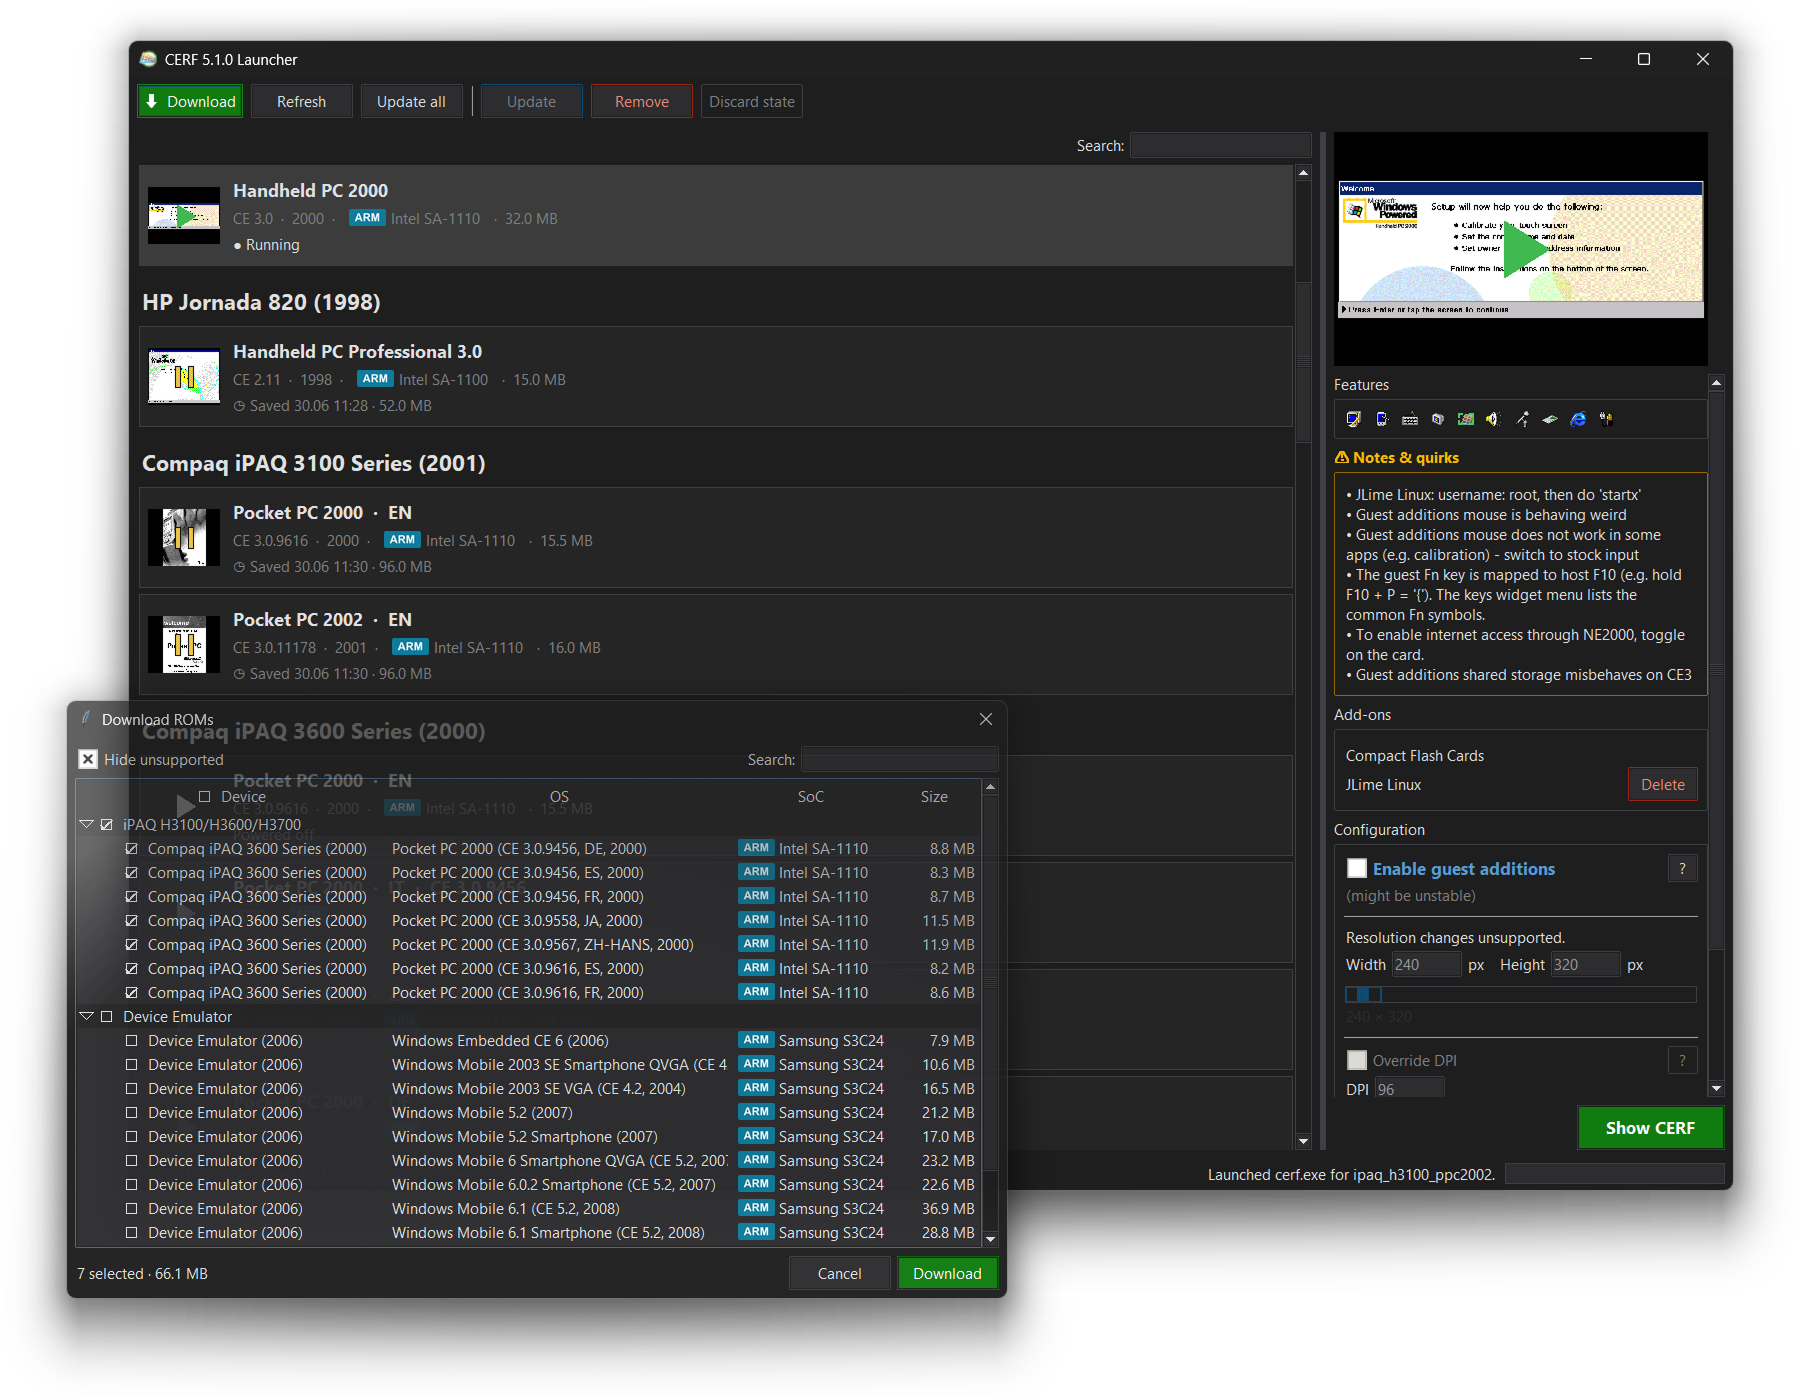
Task: Click the Update toolbar button
Action: tap(531, 101)
